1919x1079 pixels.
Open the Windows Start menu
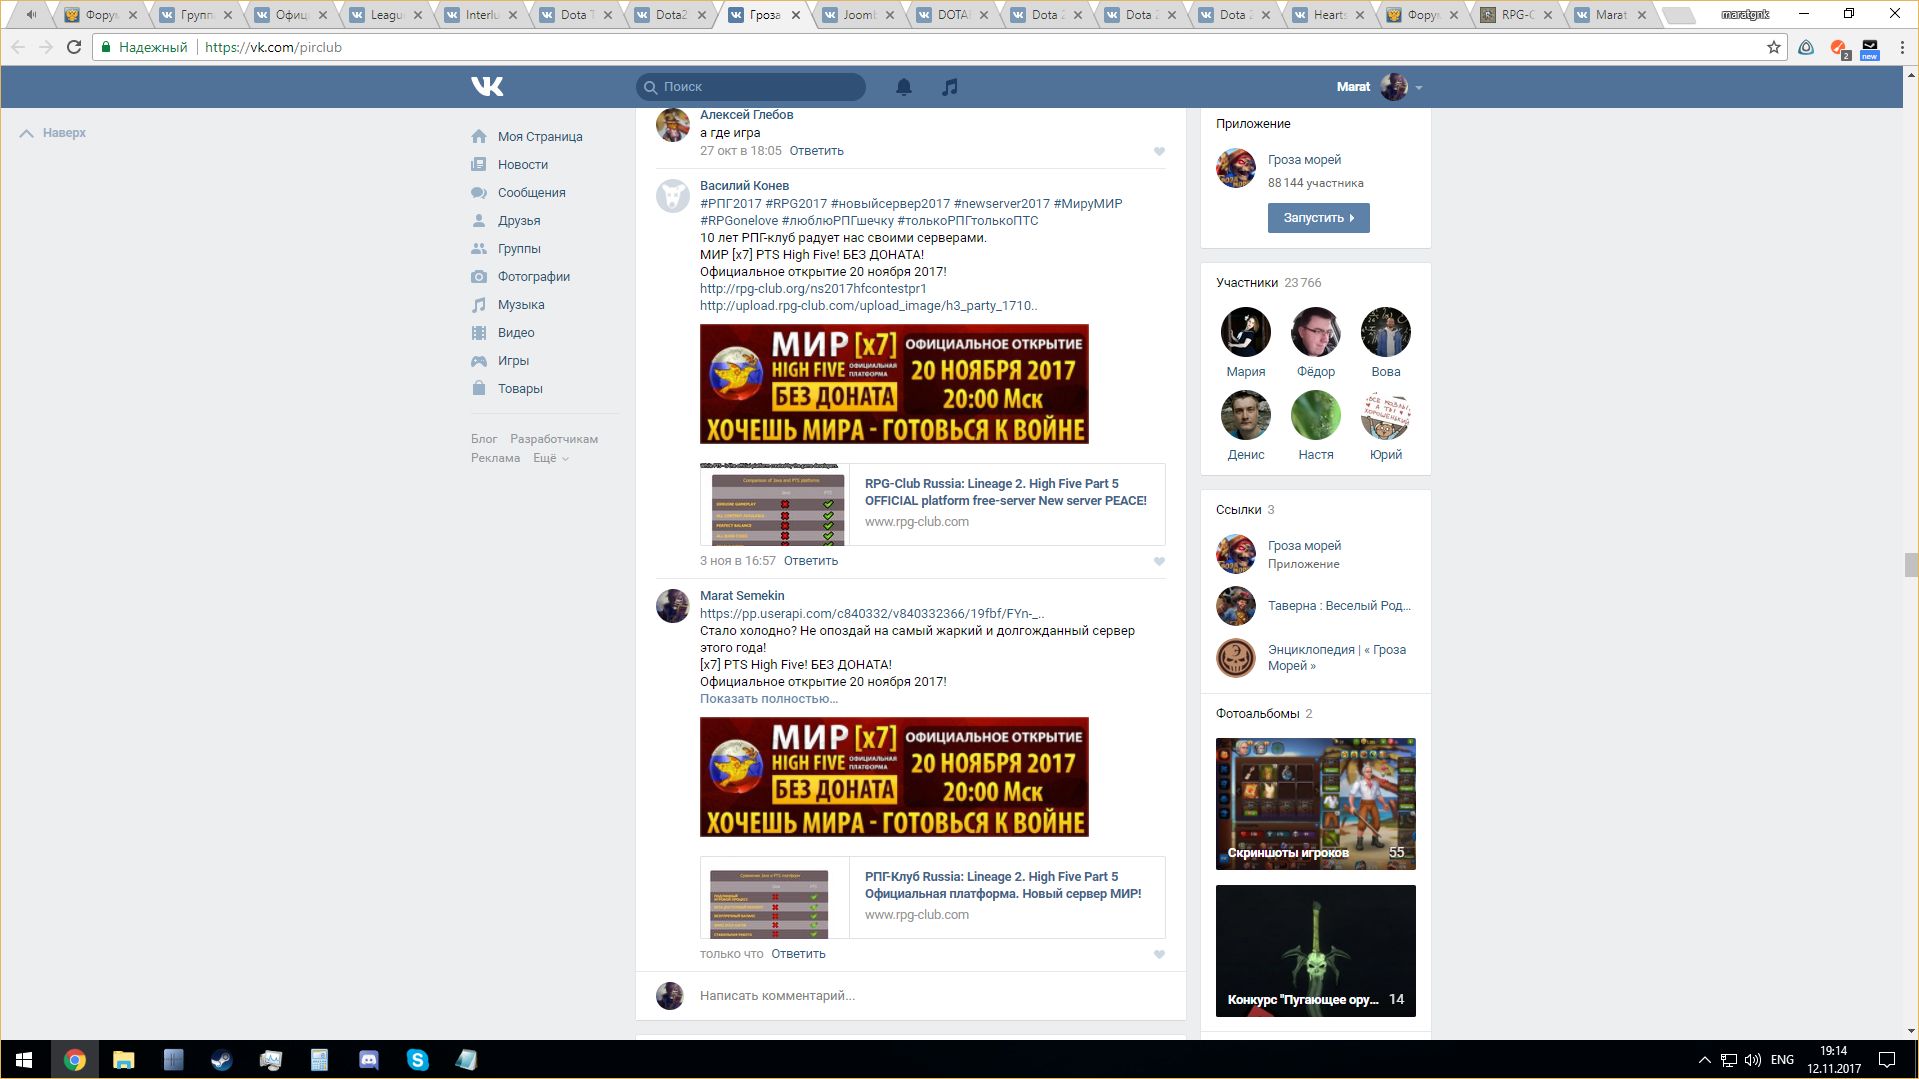pos(24,1060)
